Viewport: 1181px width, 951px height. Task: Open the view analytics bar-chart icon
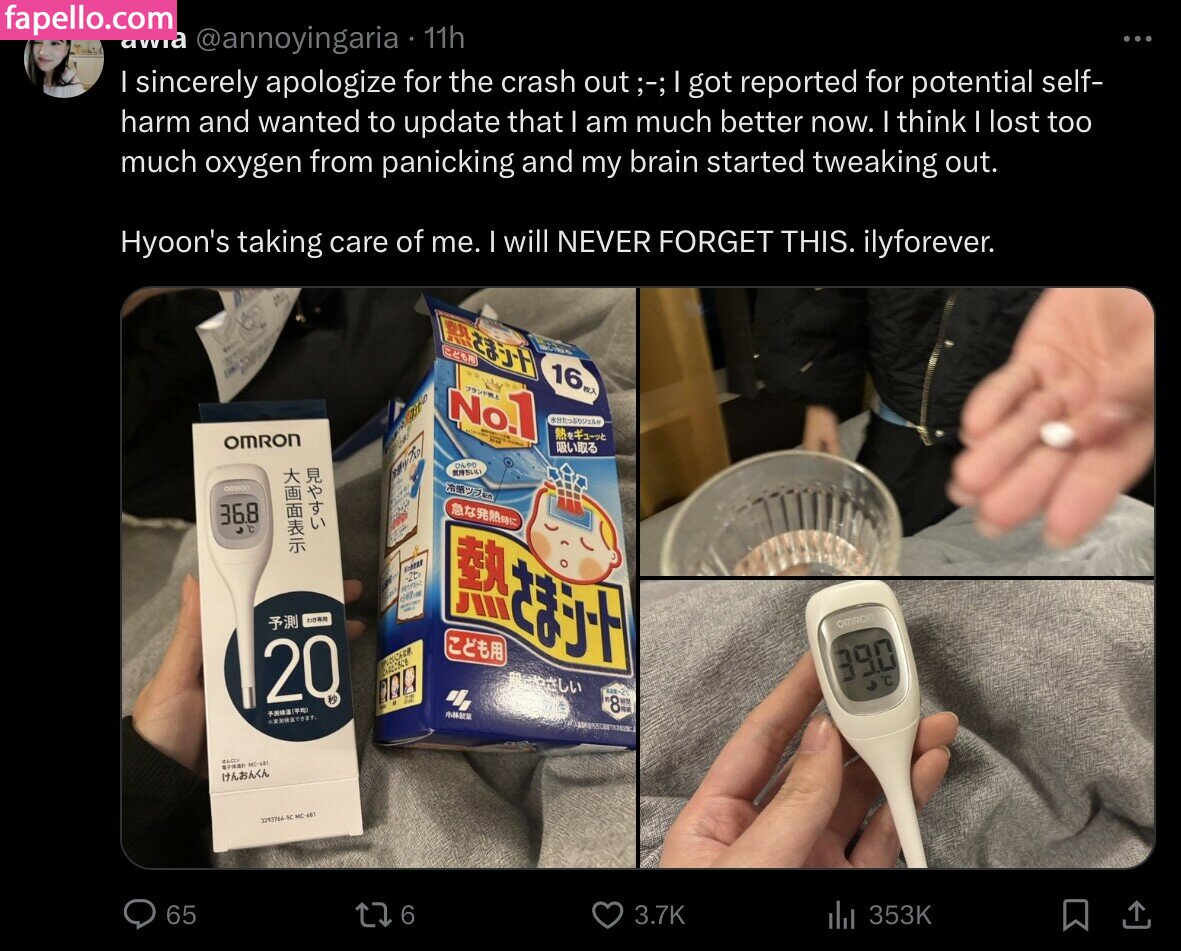point(841,915)
